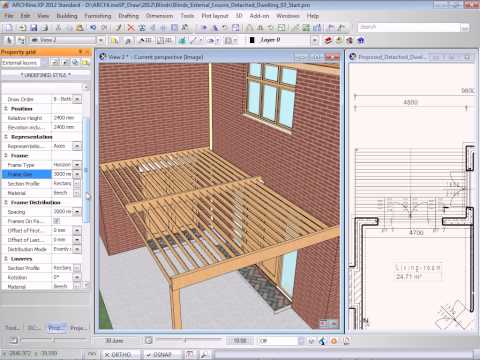
Task: Open the Building menu
Action: (67, 16)
